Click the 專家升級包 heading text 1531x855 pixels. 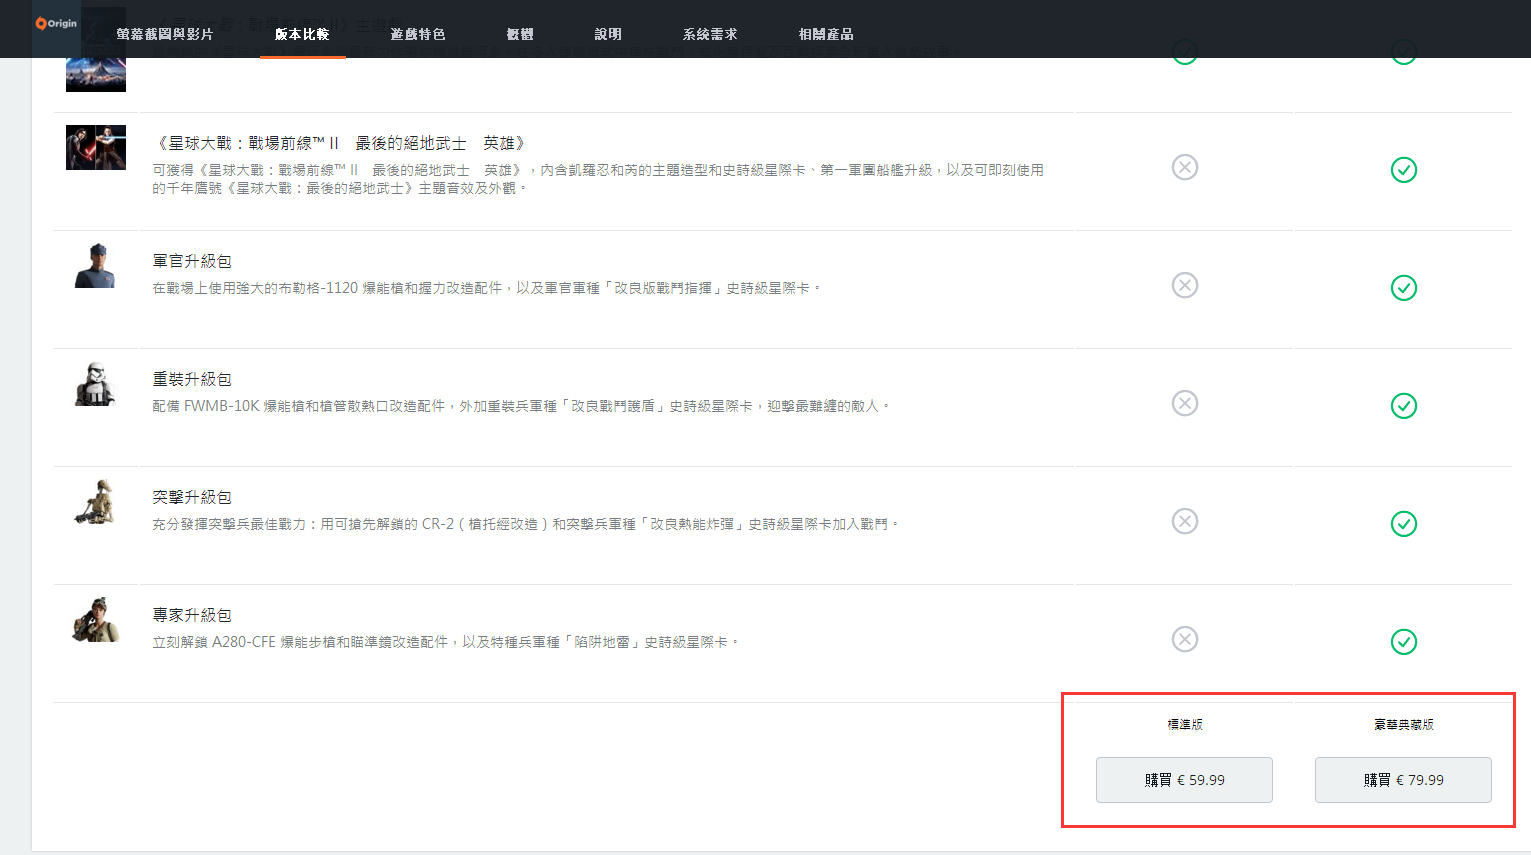pyautogui.click(x=192, y=615)
